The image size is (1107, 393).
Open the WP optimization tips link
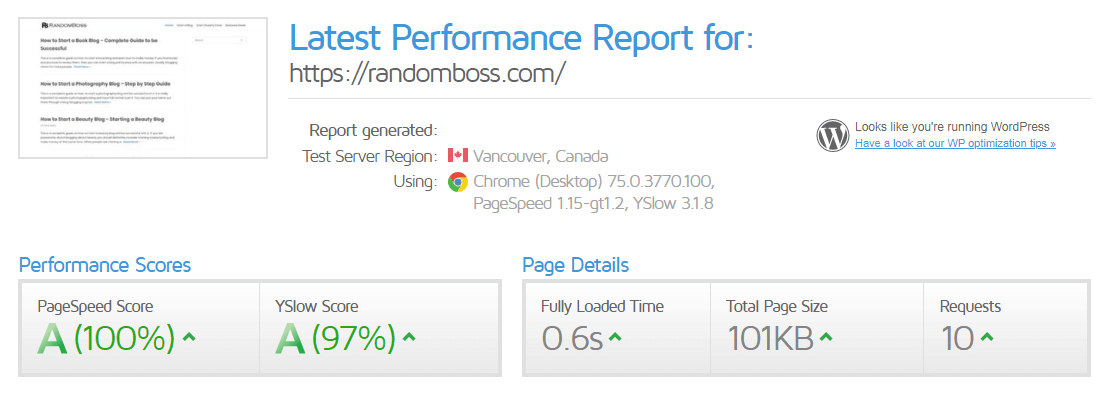tap(955, 143)
